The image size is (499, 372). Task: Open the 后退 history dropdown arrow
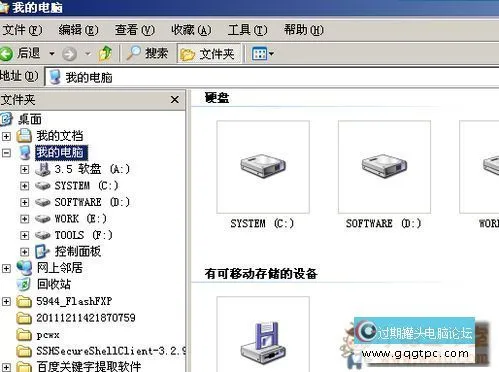[52, 53]
